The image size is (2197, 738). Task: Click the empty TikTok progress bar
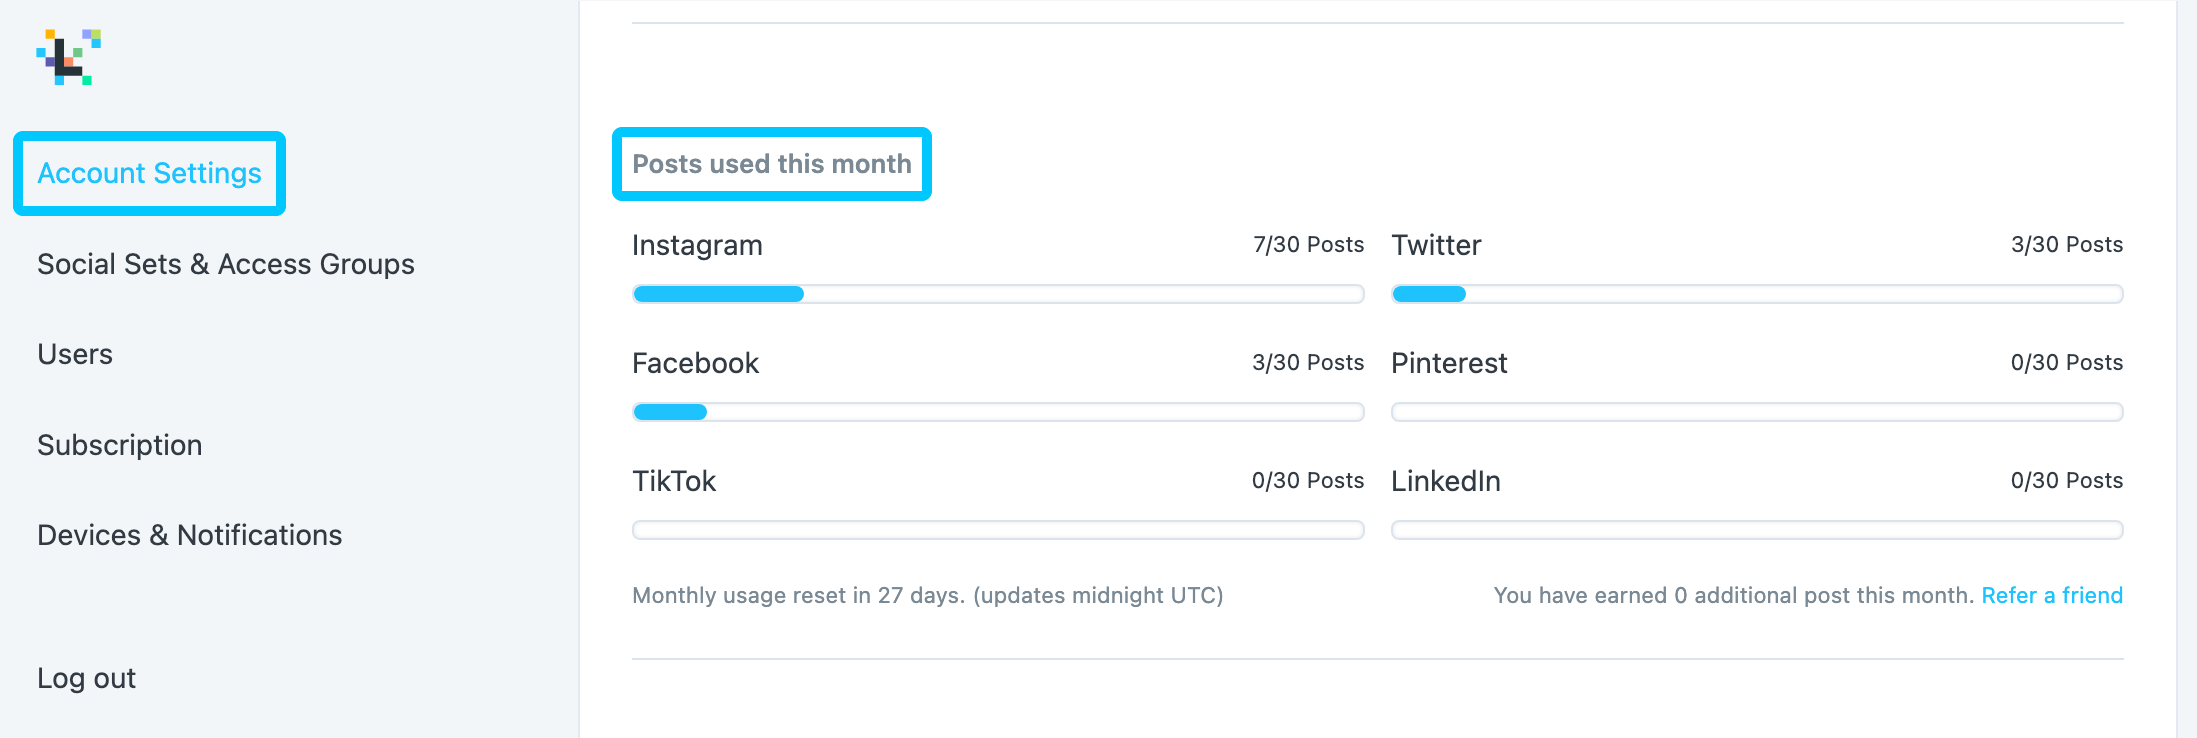pyautogui.click(x=998, y=530)
